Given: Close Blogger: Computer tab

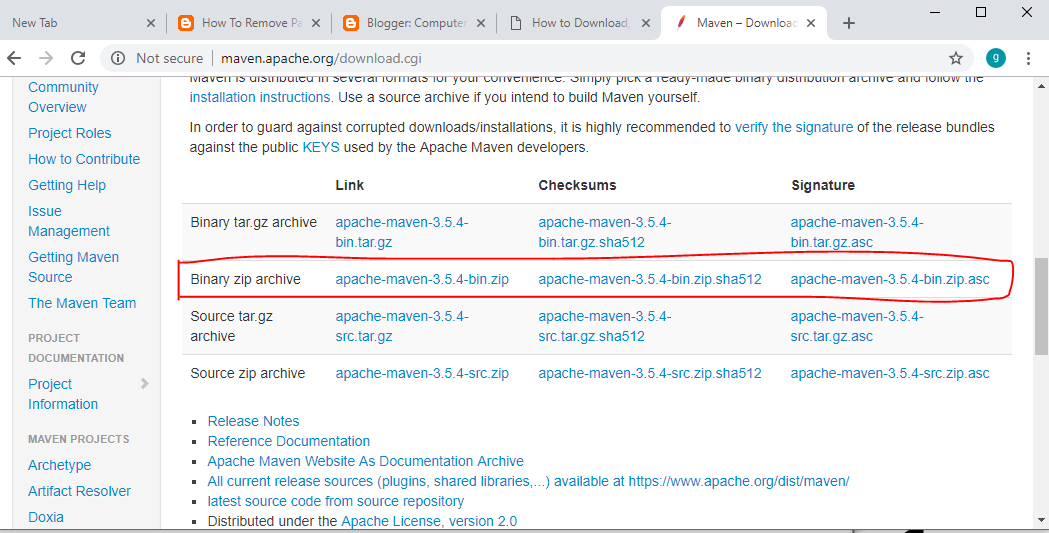Looking at the screenshot, I should [x=481, y=23].
